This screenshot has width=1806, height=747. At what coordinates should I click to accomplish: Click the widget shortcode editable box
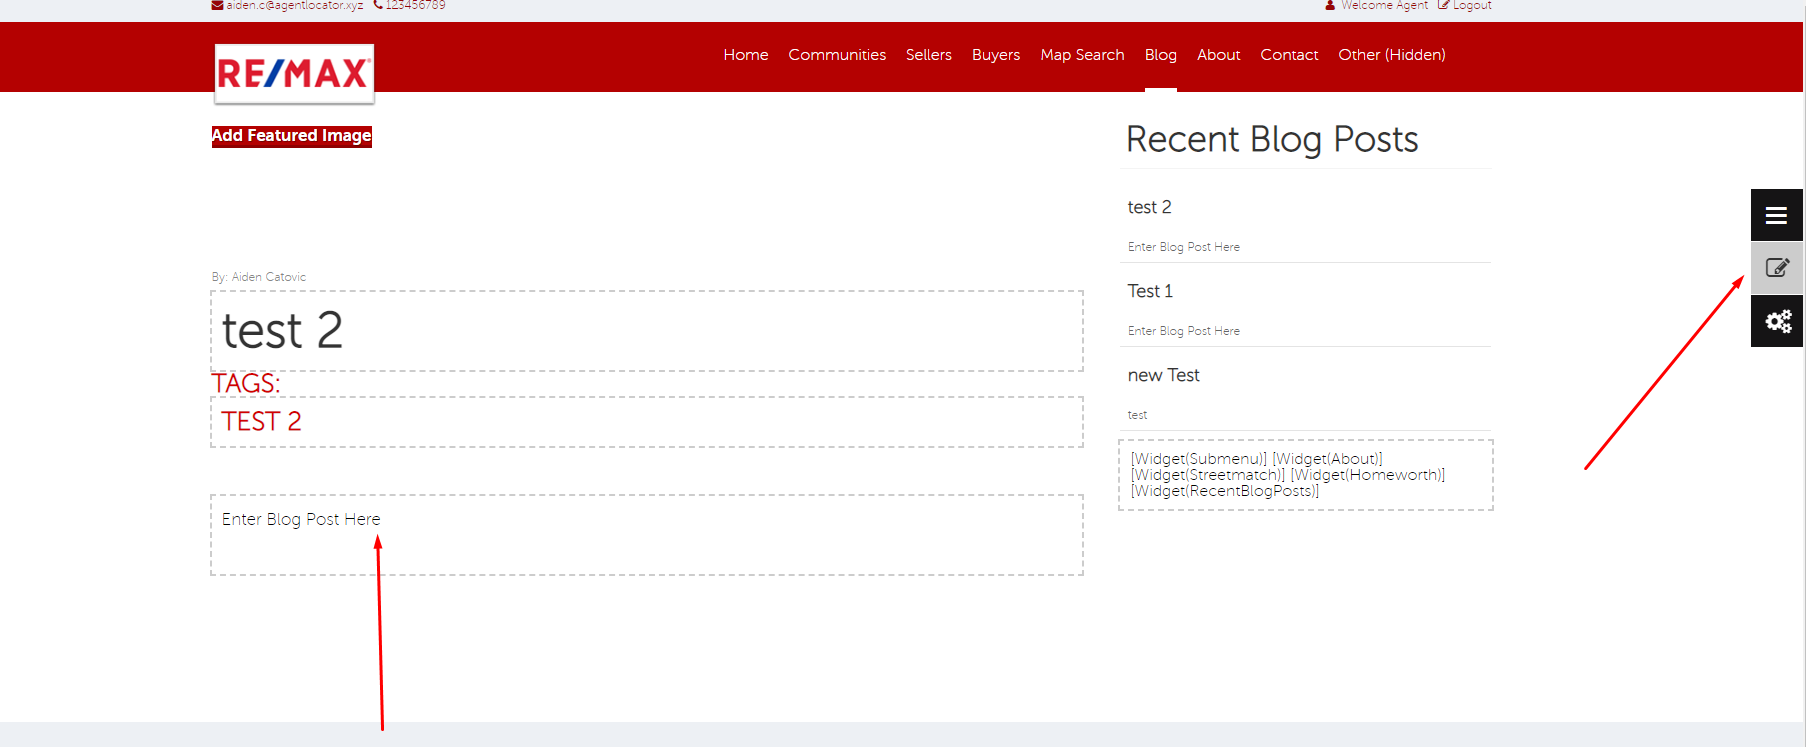[1306, 475]
